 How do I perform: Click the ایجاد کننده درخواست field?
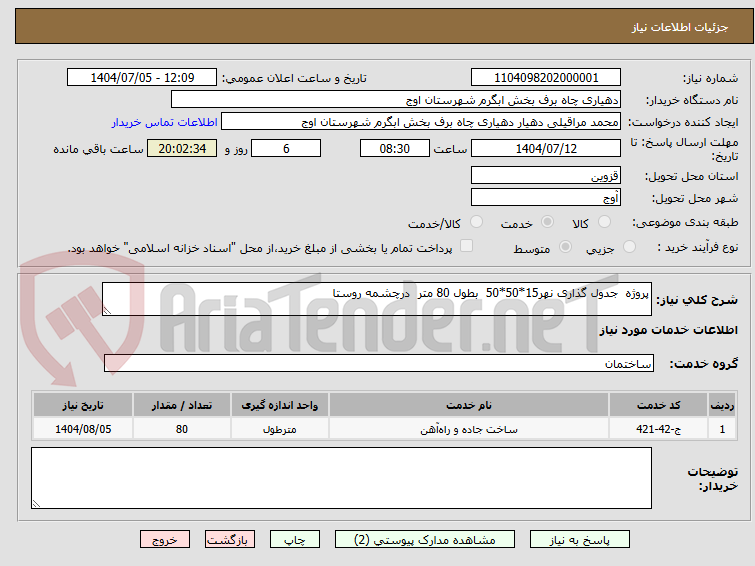click(x=421, y=122)
